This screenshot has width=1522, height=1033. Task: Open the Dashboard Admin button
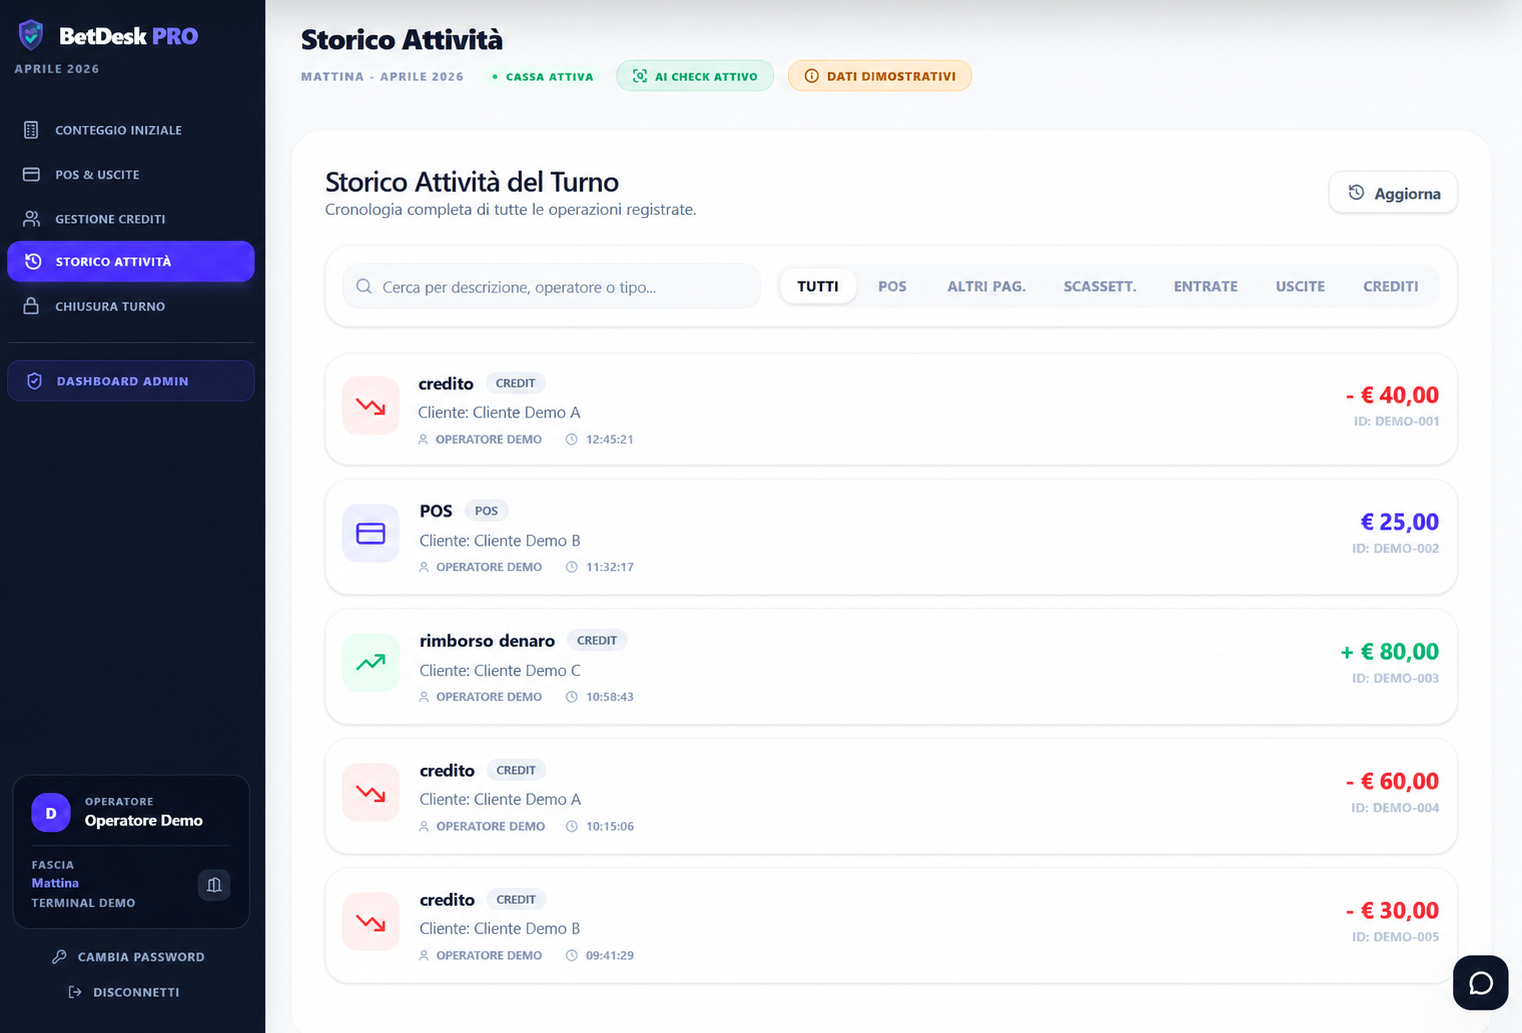click(x=130, y=381)
